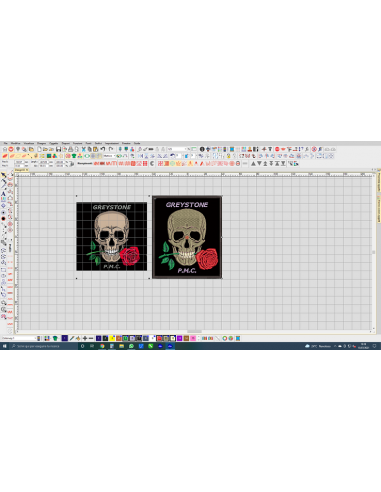Open the weather widget on the taskbar

(x=318, y=346)
